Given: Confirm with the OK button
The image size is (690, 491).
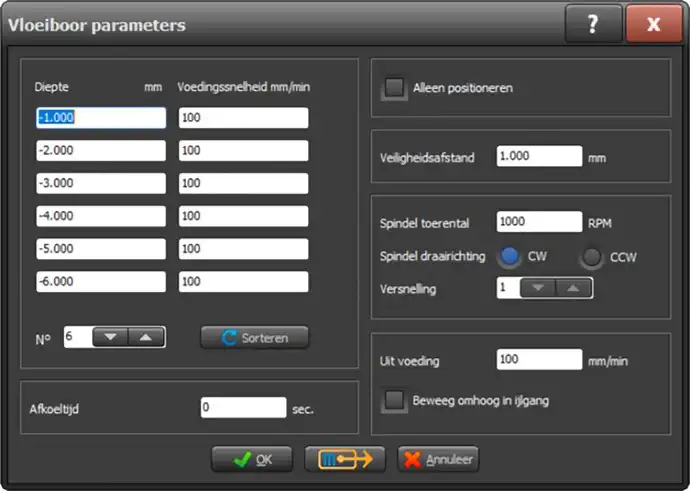Looking at the screenshot, I should pos(252,459).
